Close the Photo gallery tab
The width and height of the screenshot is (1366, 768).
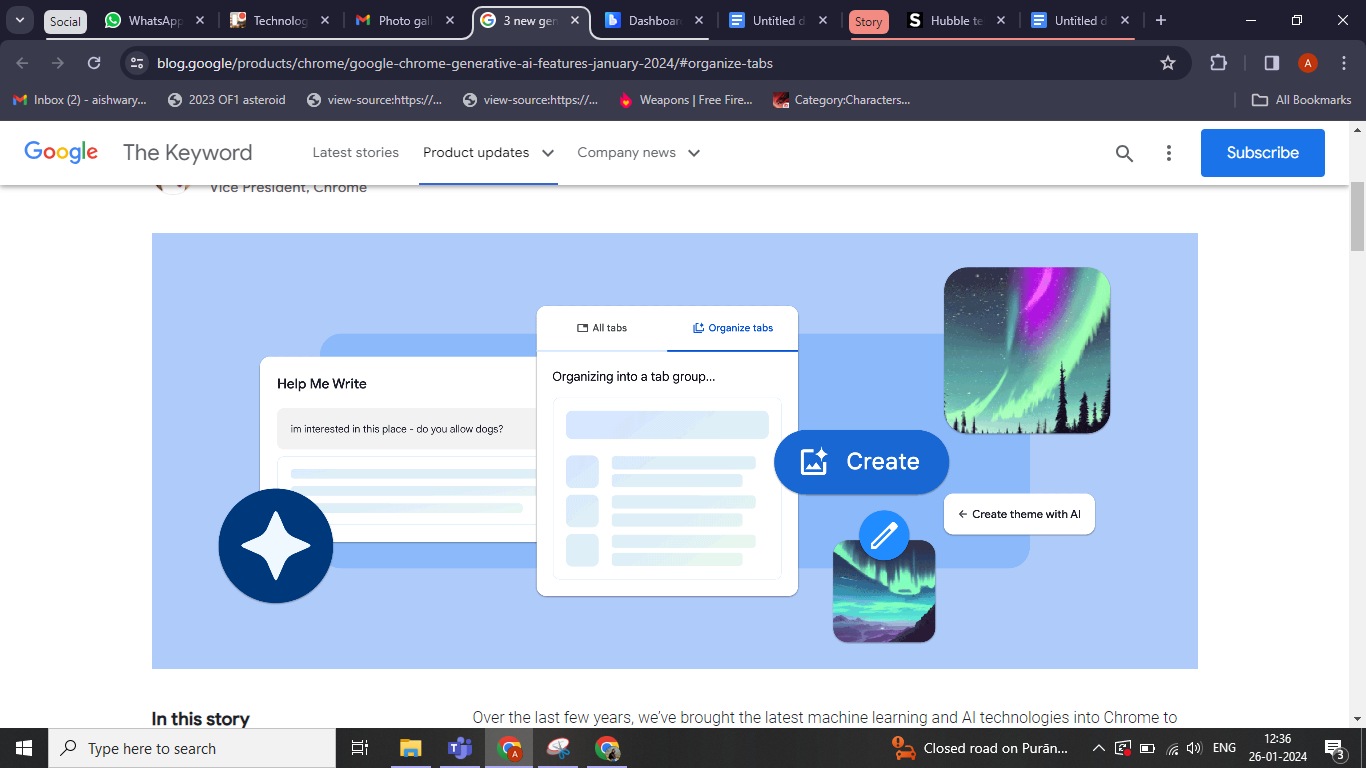click(x=449, y=20)
